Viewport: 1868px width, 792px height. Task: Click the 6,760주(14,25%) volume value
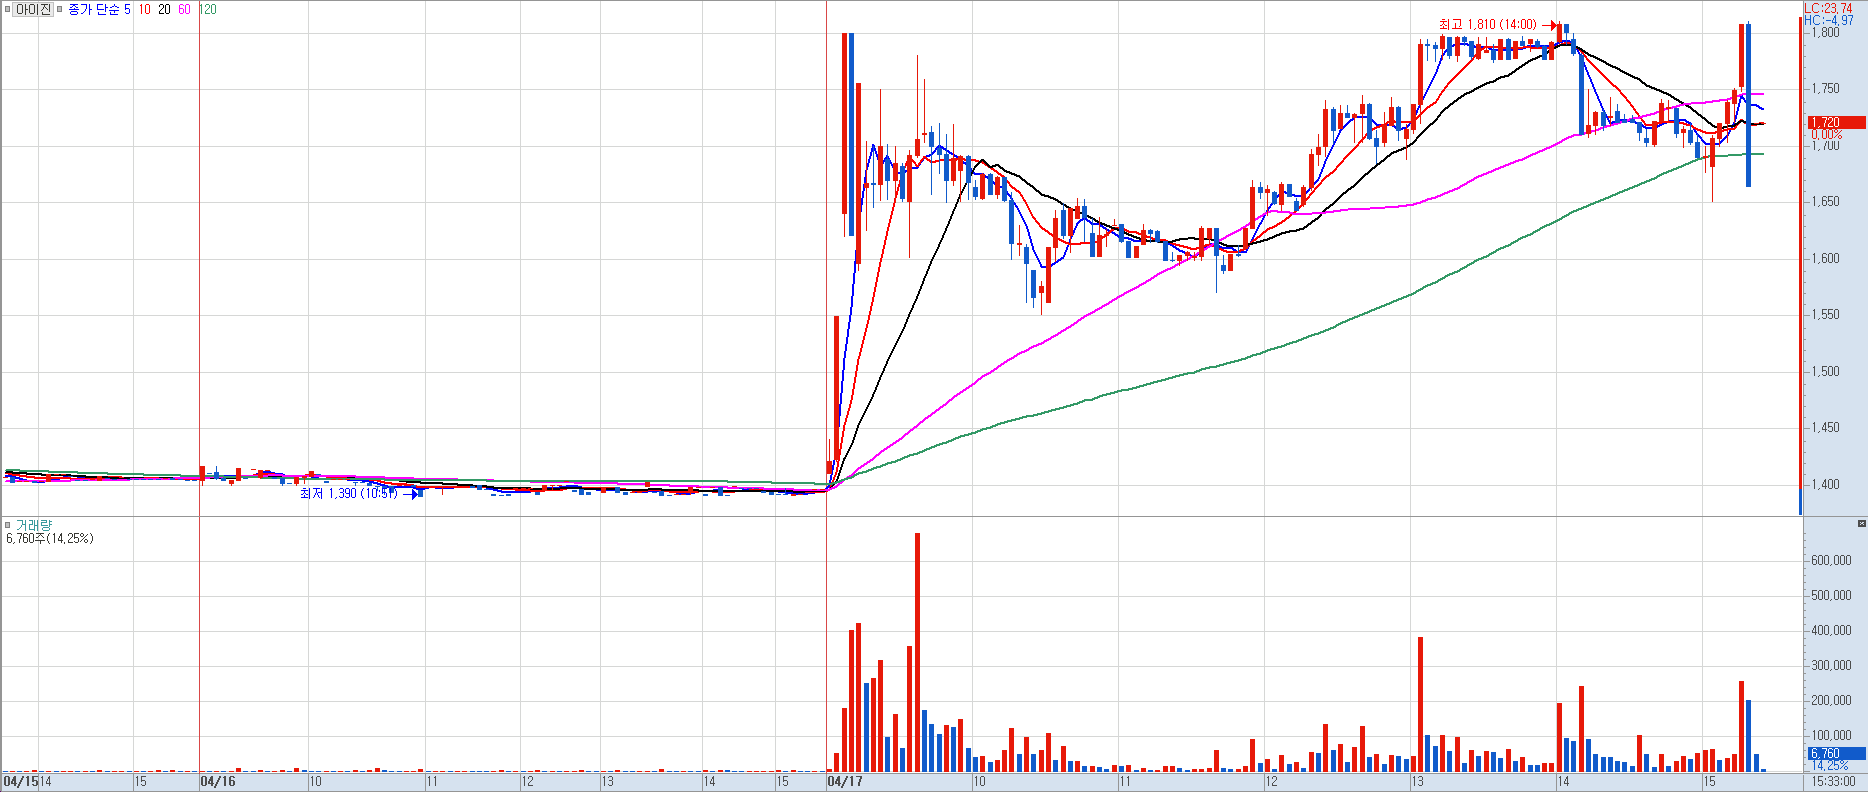[50, 538]
